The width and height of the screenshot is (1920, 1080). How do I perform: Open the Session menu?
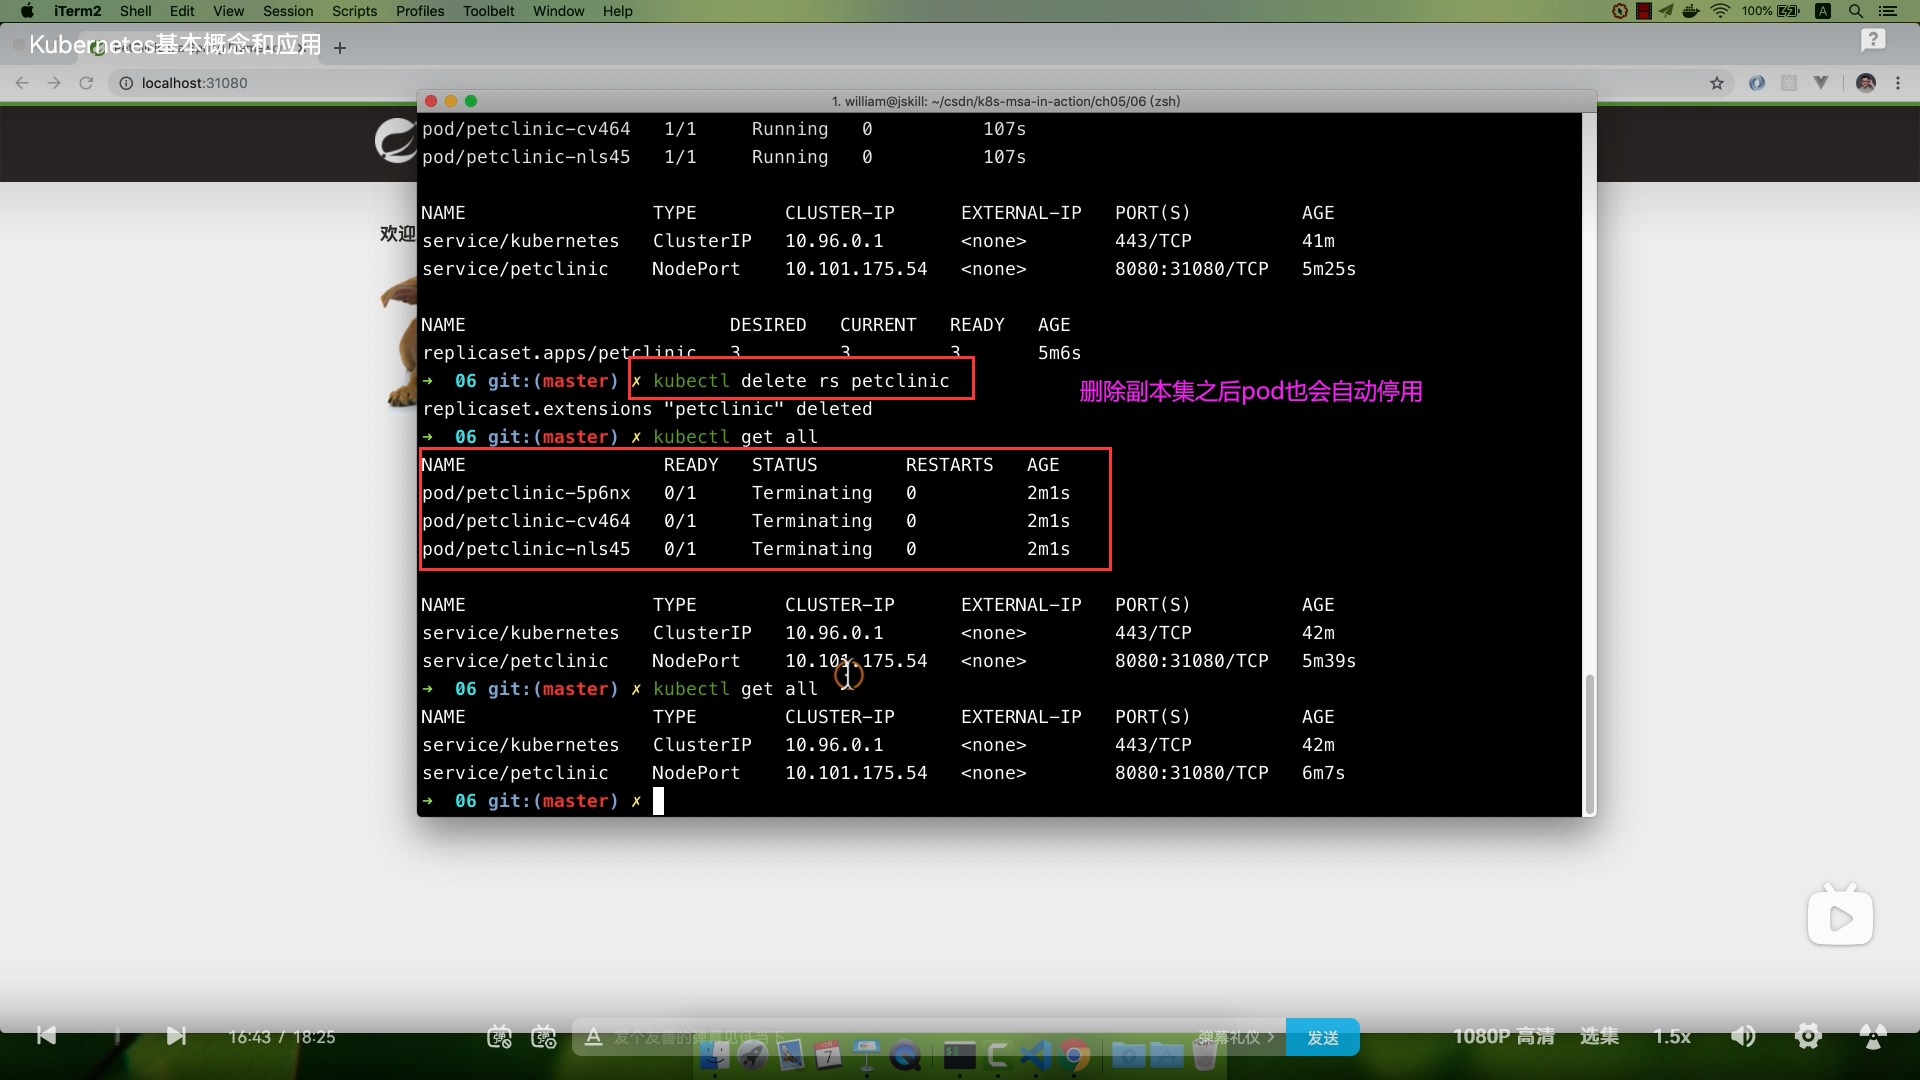(288, 11)
